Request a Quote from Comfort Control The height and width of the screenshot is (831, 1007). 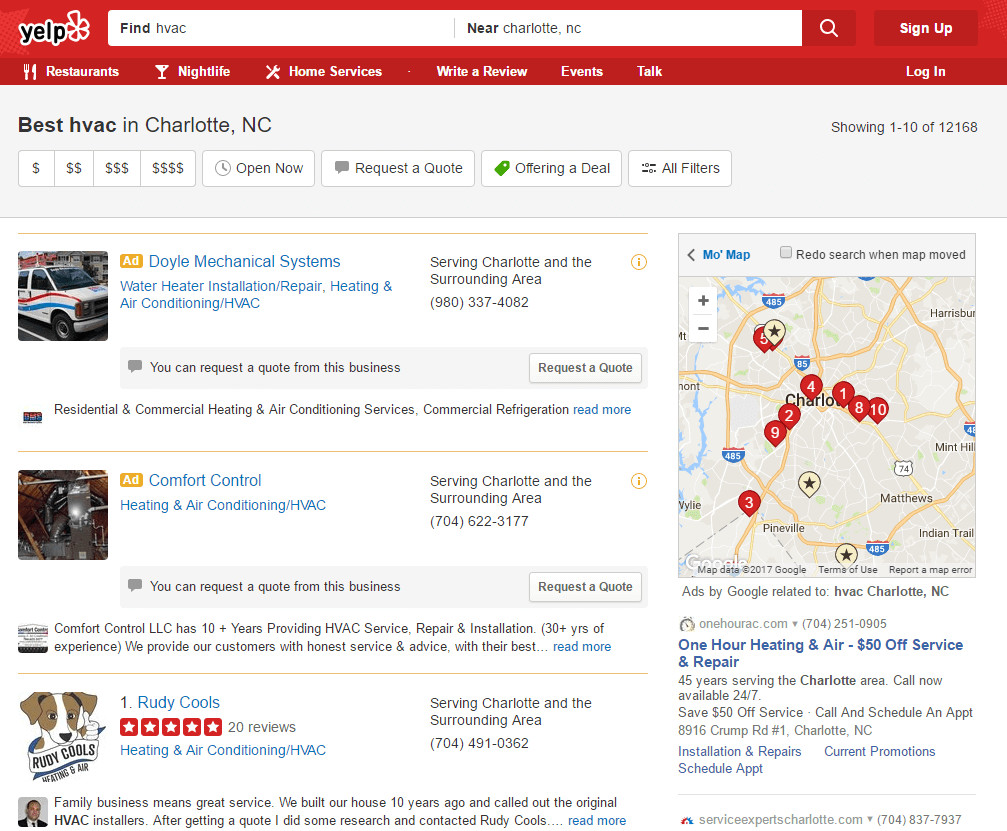585,587
